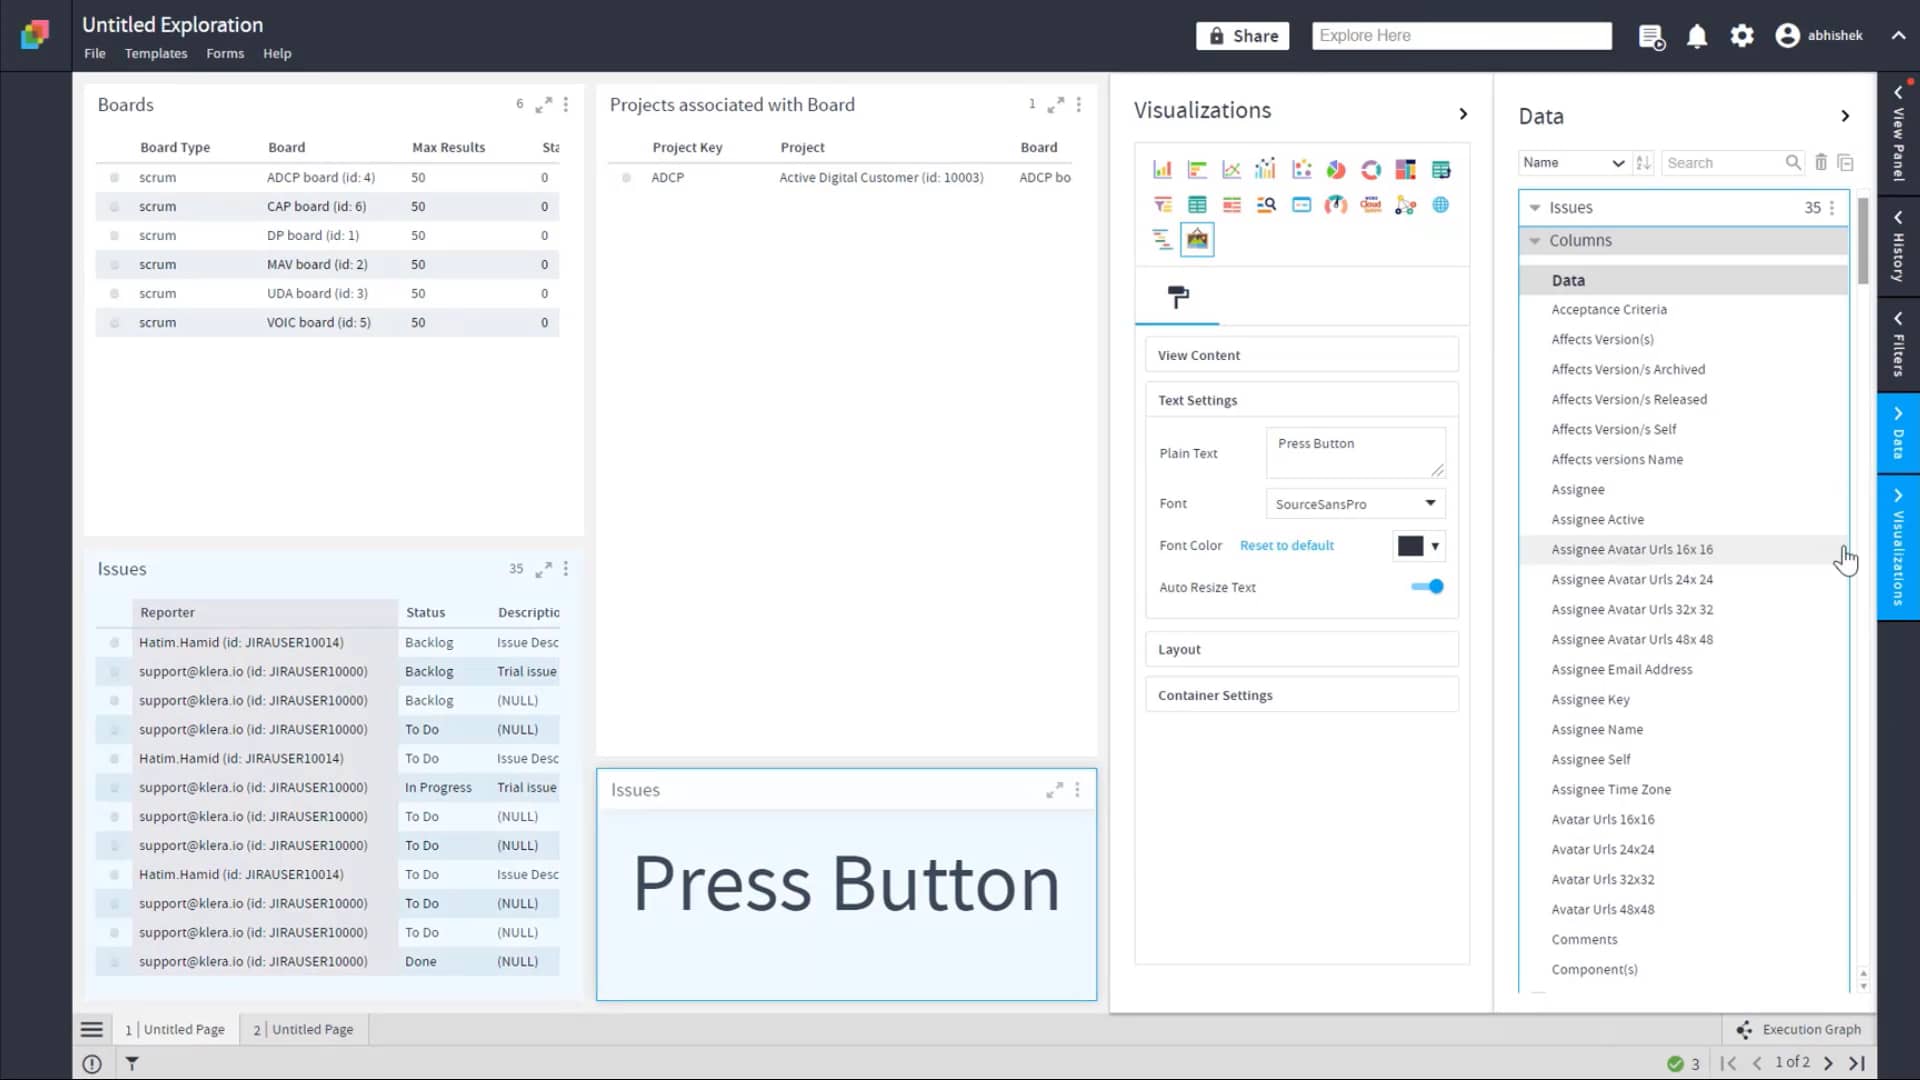Expand the Container Settings section

point(1301,695)
